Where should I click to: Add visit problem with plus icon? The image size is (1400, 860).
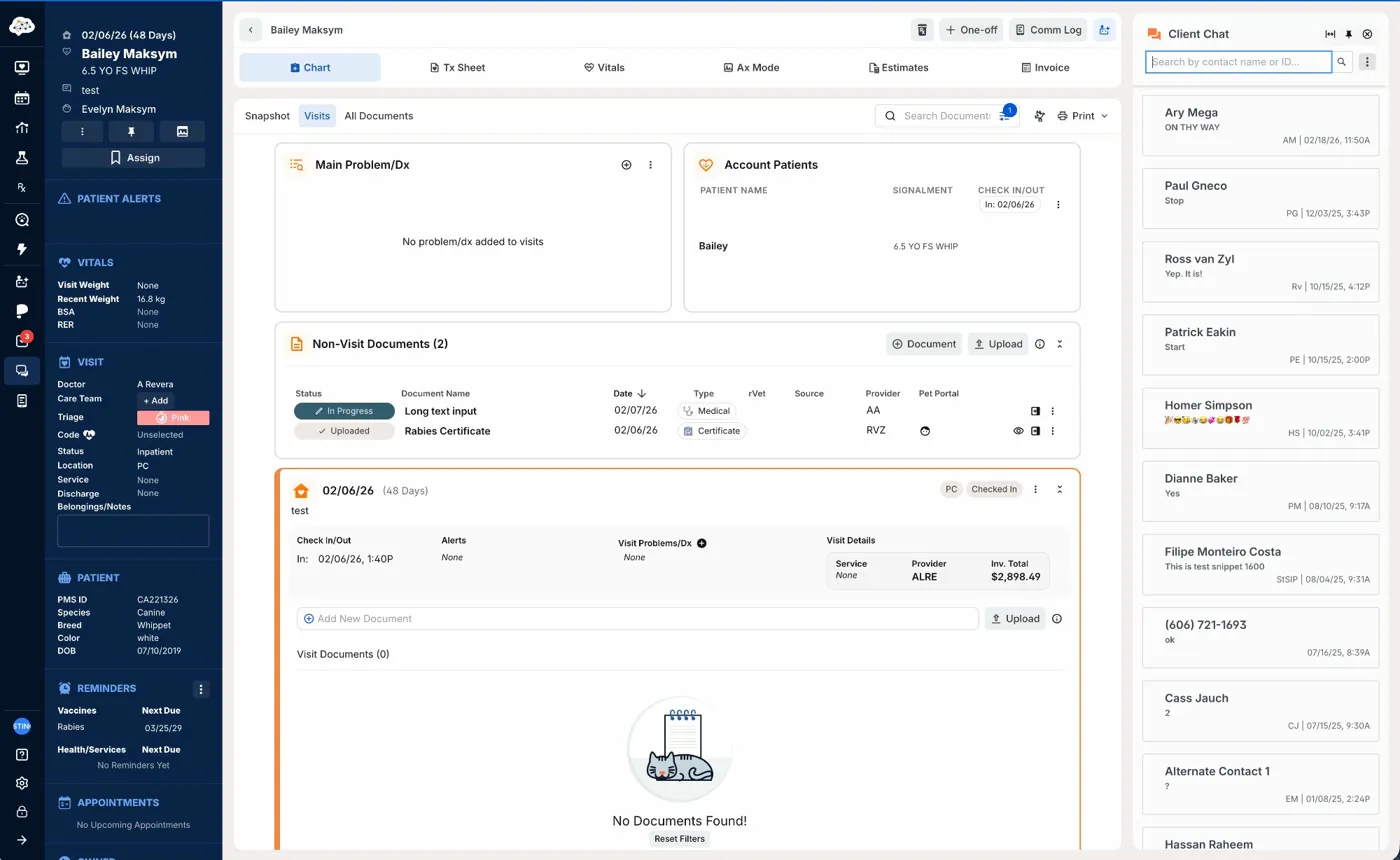(701, 543)
